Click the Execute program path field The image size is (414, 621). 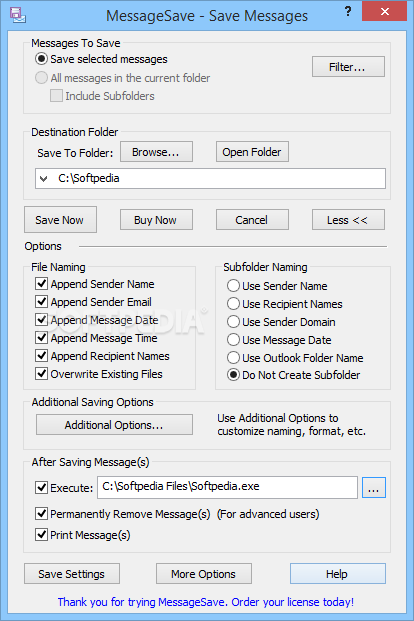click(x=227, y=487)
